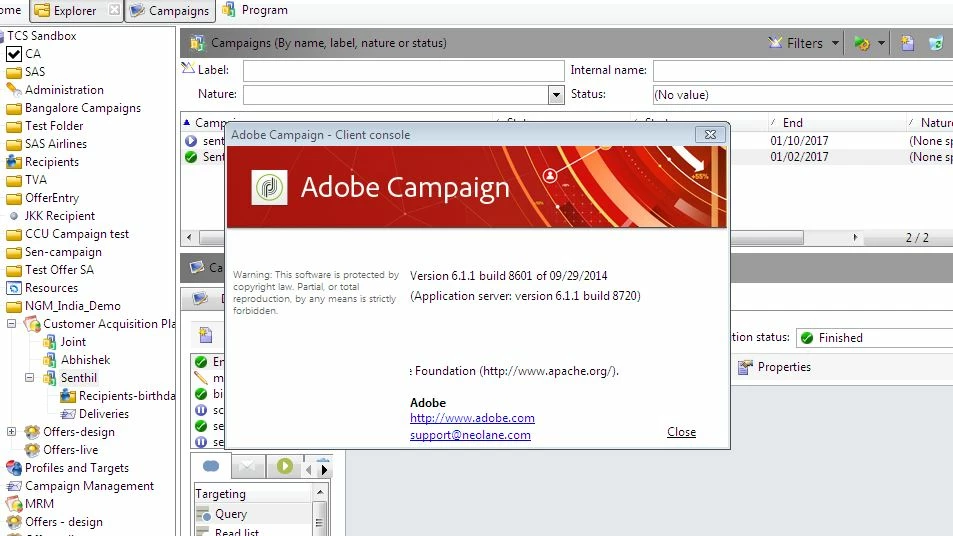
Task: Select Offers-live node icon
Action: pos(32,450)
